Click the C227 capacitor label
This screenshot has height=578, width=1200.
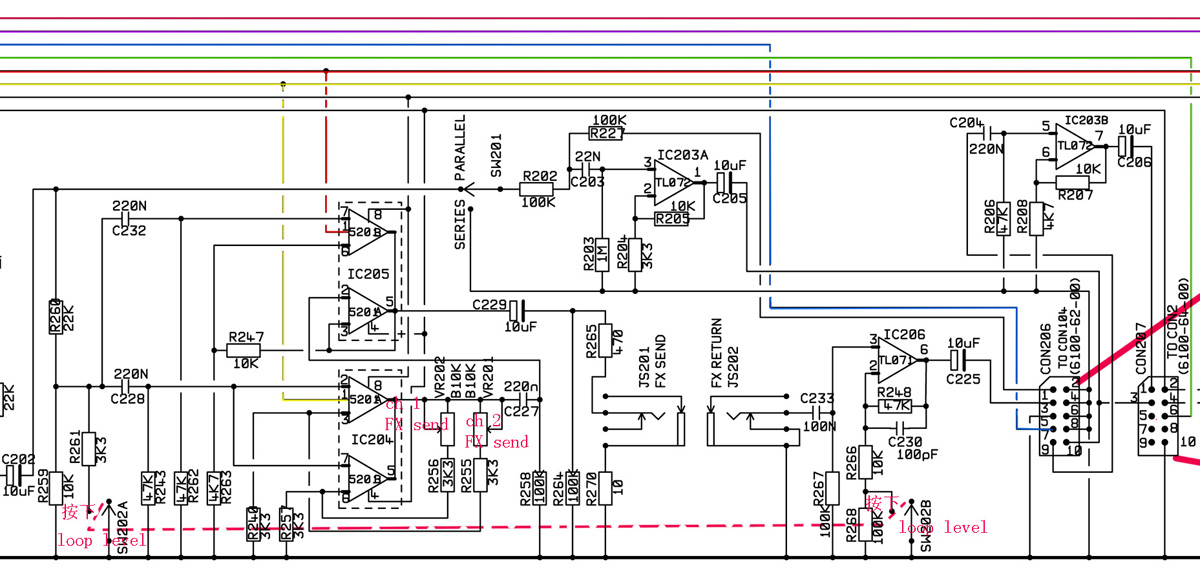click(x=521, y=410)
